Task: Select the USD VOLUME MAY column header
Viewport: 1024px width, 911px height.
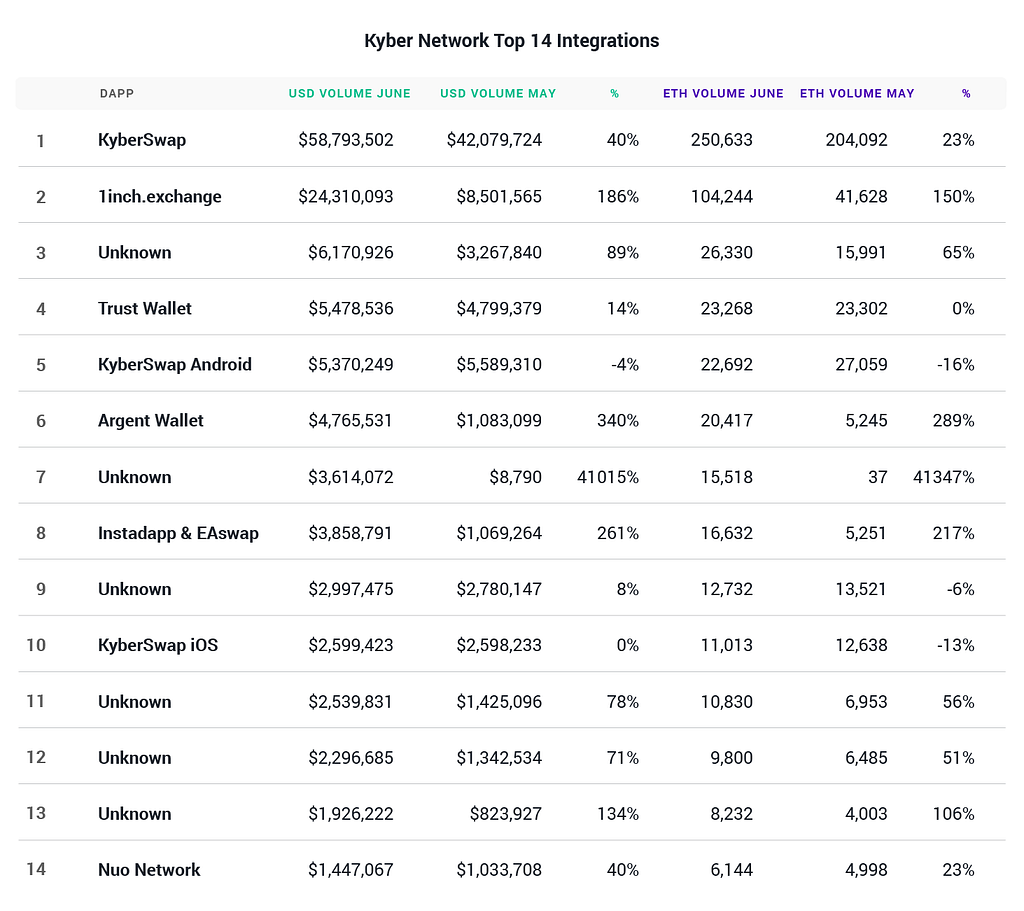Action: pos(498,94)
